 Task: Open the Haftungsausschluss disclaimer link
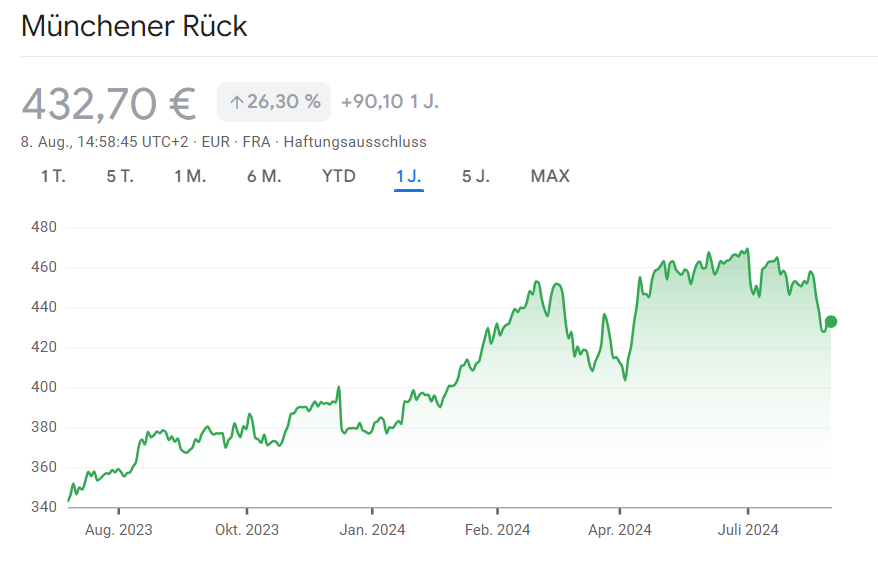click(x=355, y=142)
